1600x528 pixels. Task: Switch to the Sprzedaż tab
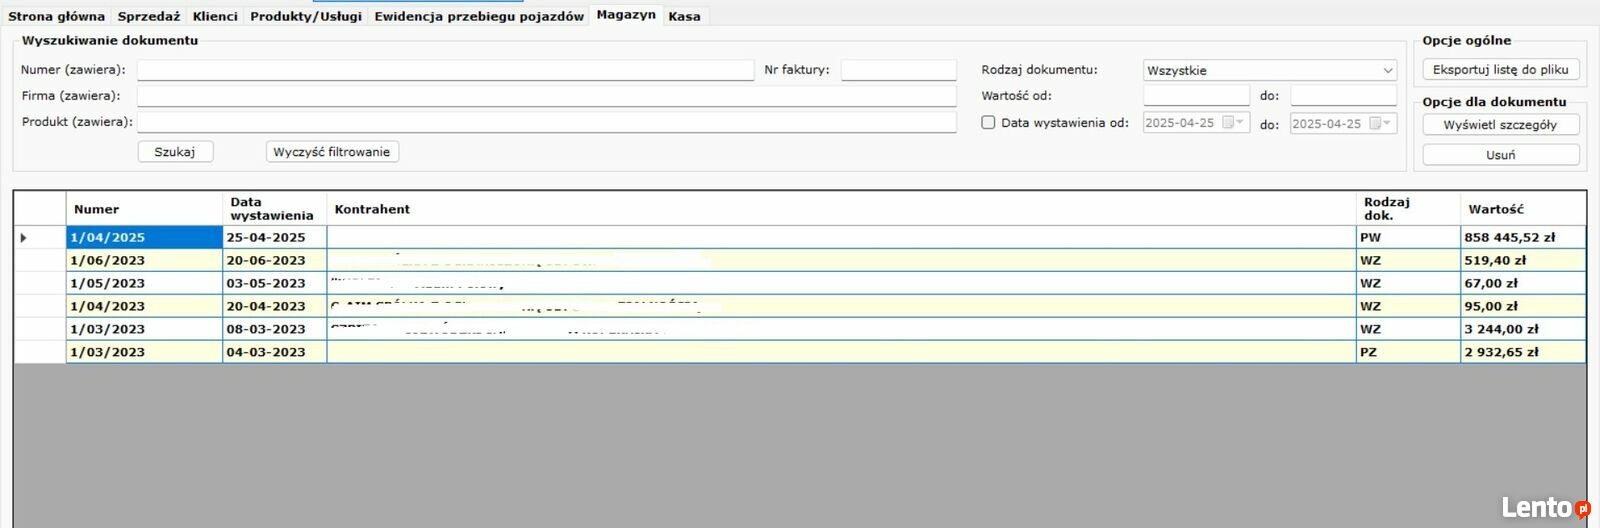click(x=148, y=16)
